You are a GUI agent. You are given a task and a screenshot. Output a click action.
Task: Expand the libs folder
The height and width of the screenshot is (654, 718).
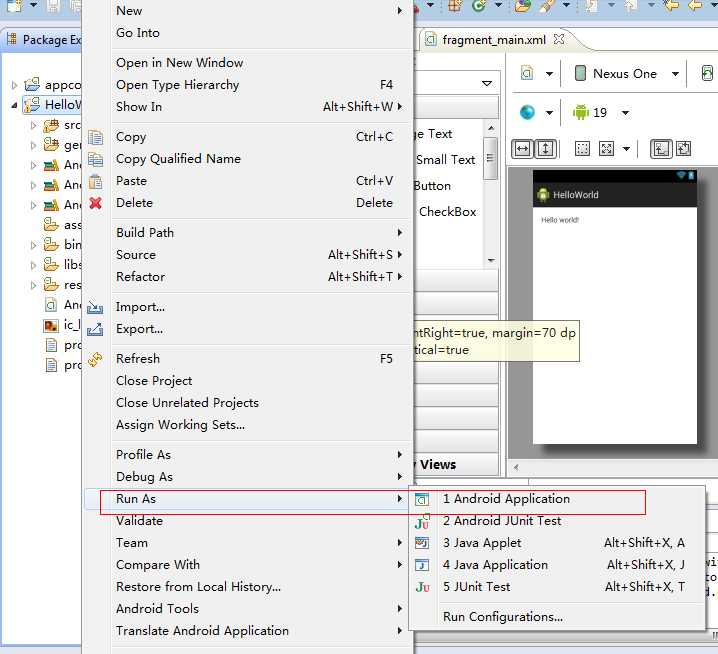(33, 265)
